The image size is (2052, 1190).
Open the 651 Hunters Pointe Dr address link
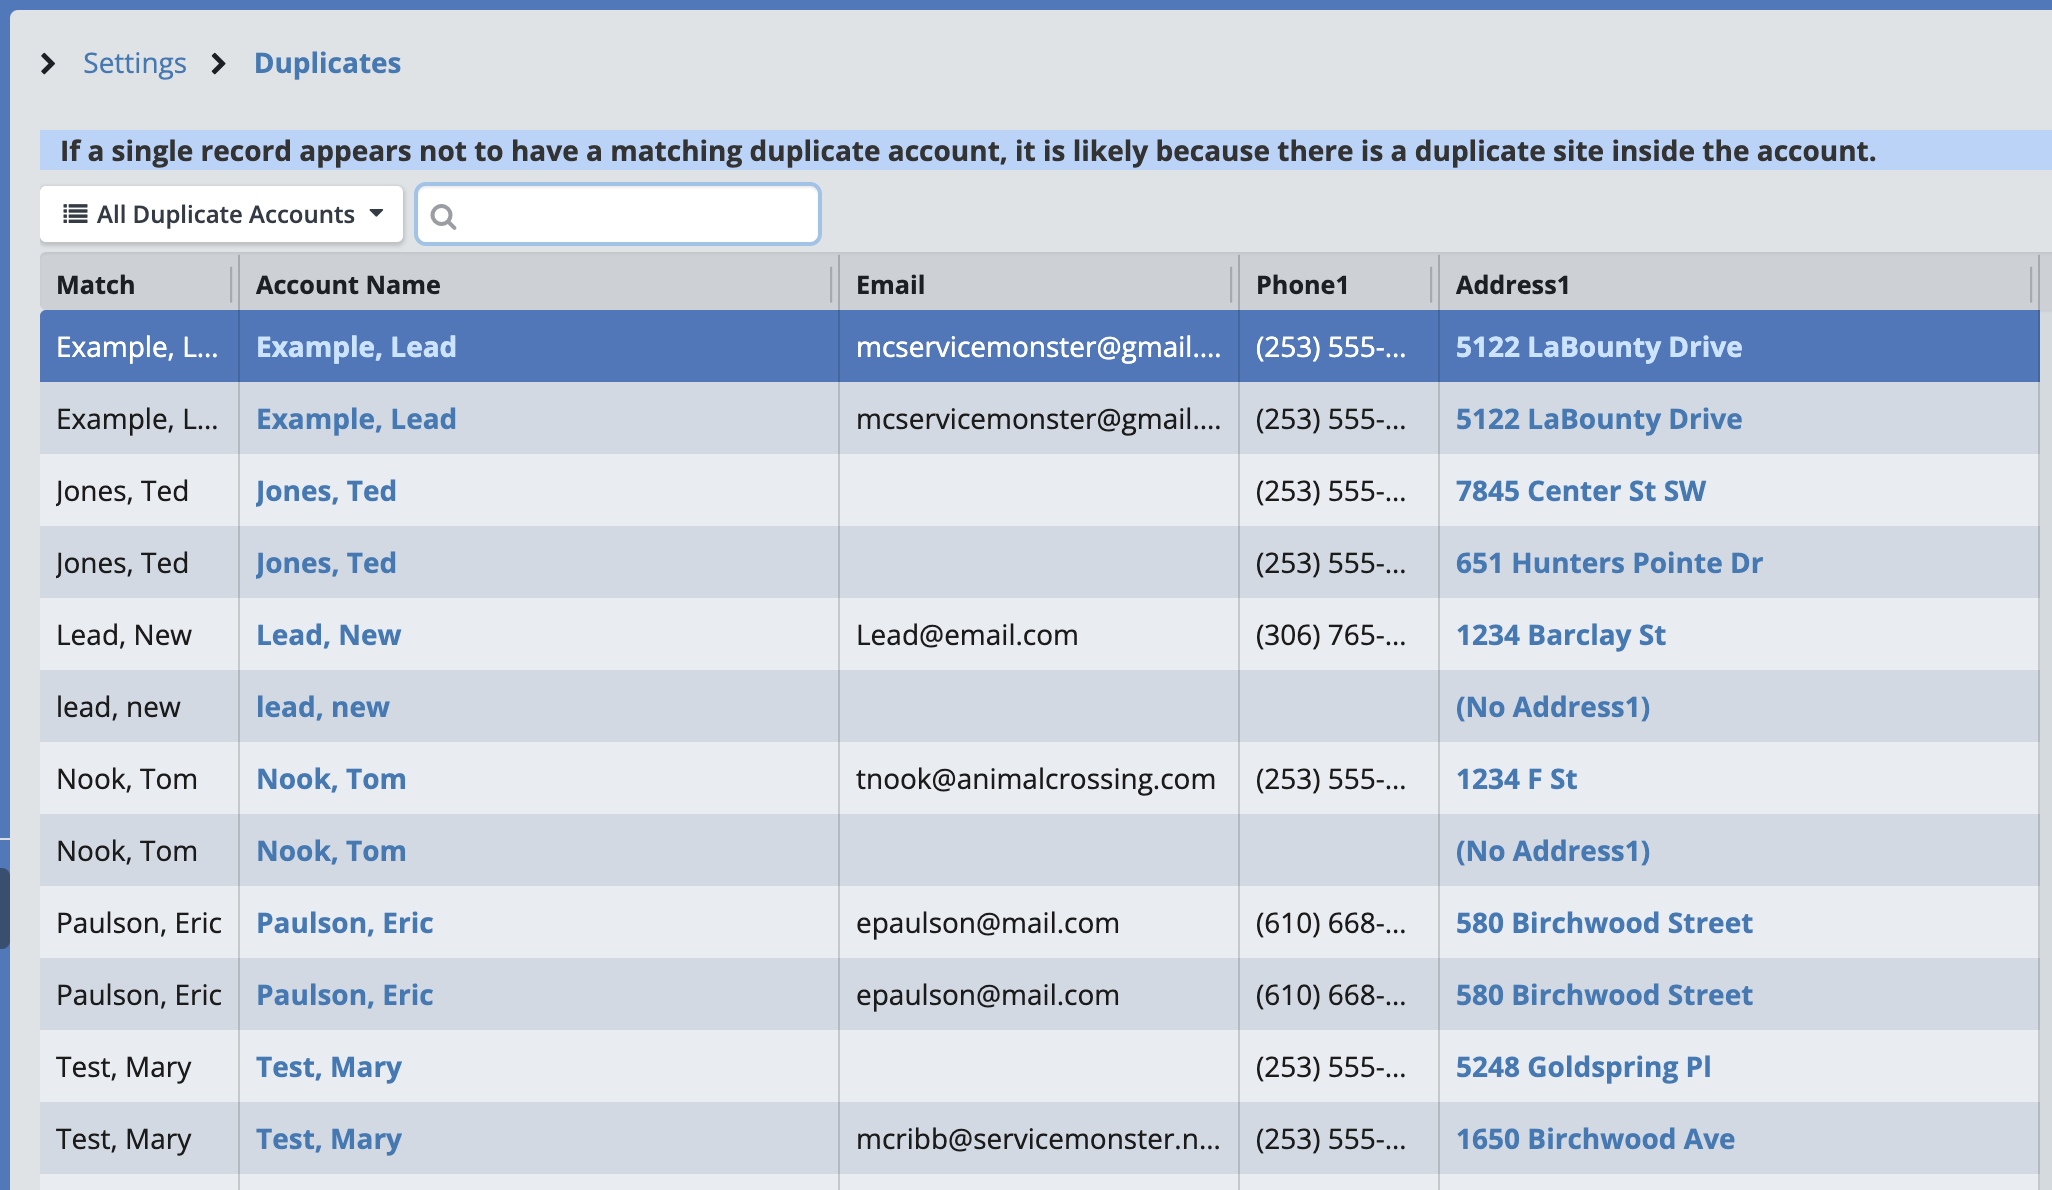1608,563
